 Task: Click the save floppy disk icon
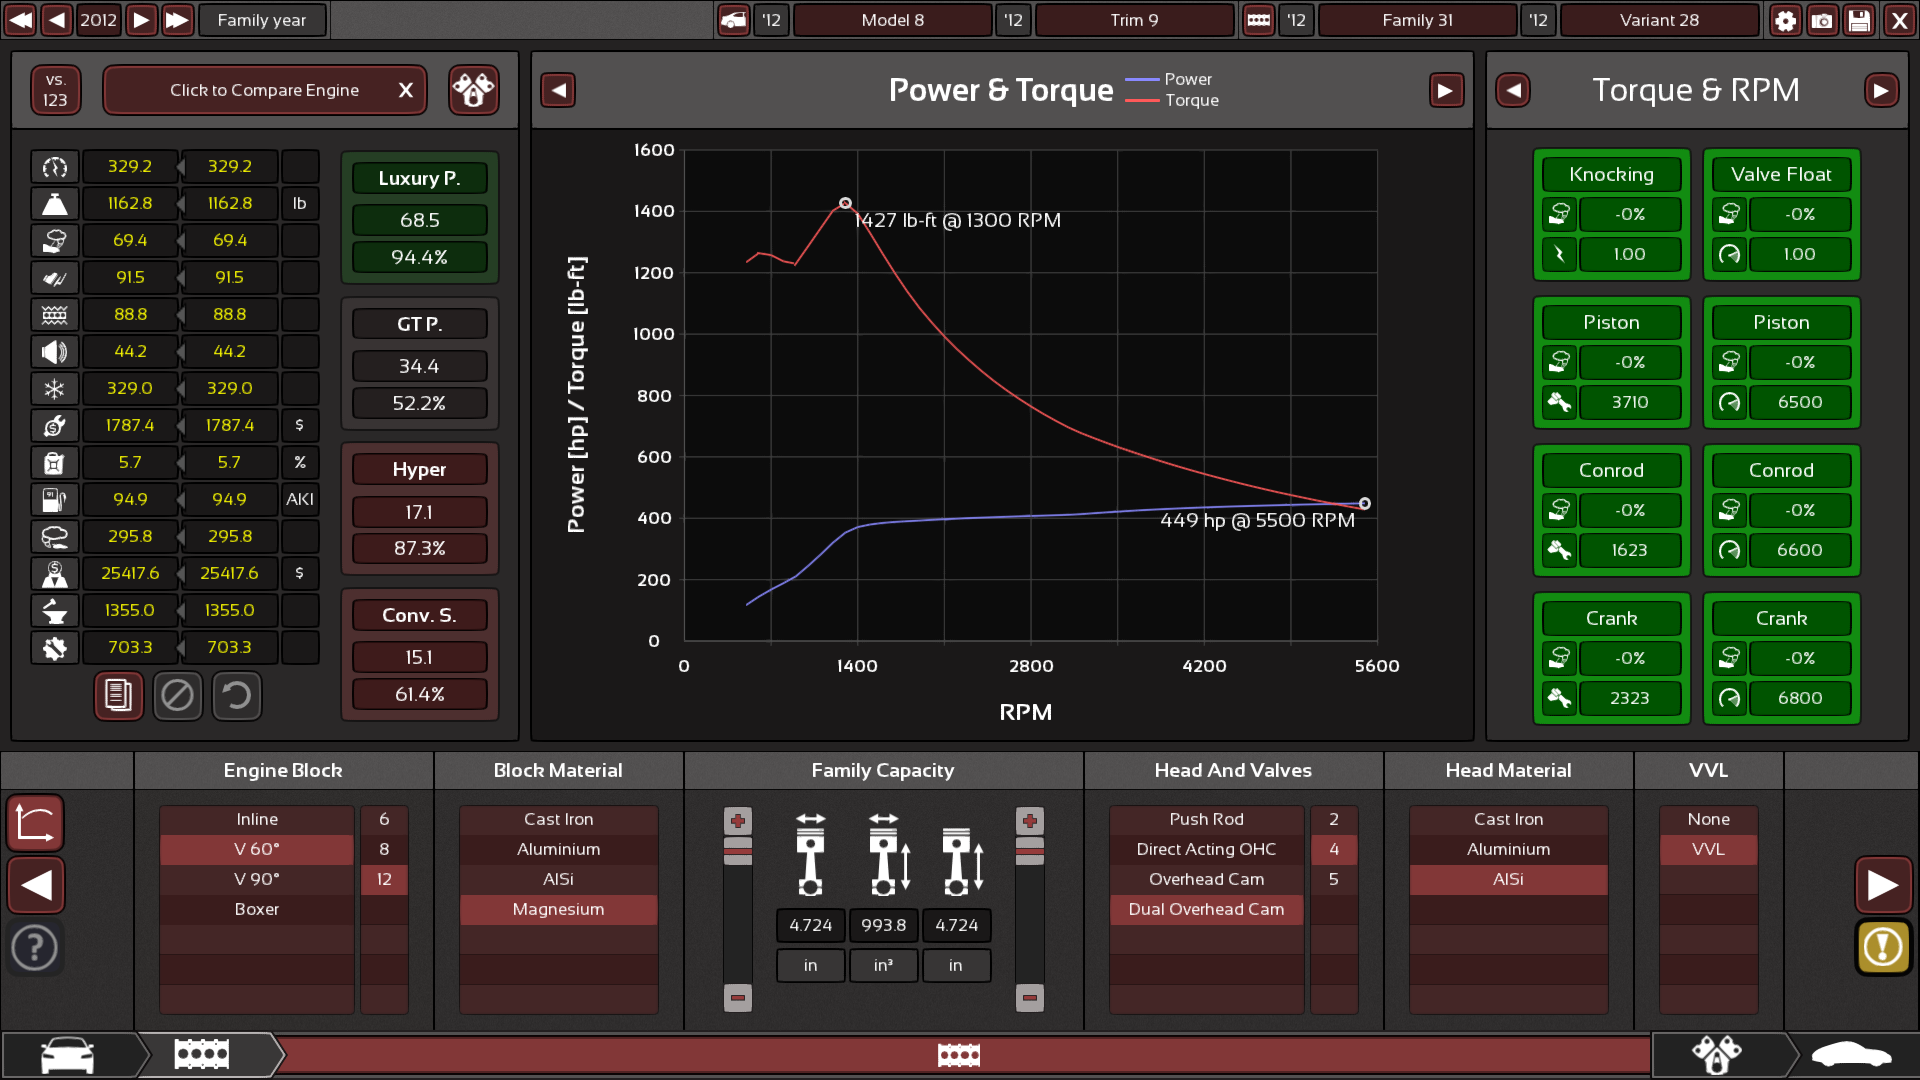coord(1859,20)
